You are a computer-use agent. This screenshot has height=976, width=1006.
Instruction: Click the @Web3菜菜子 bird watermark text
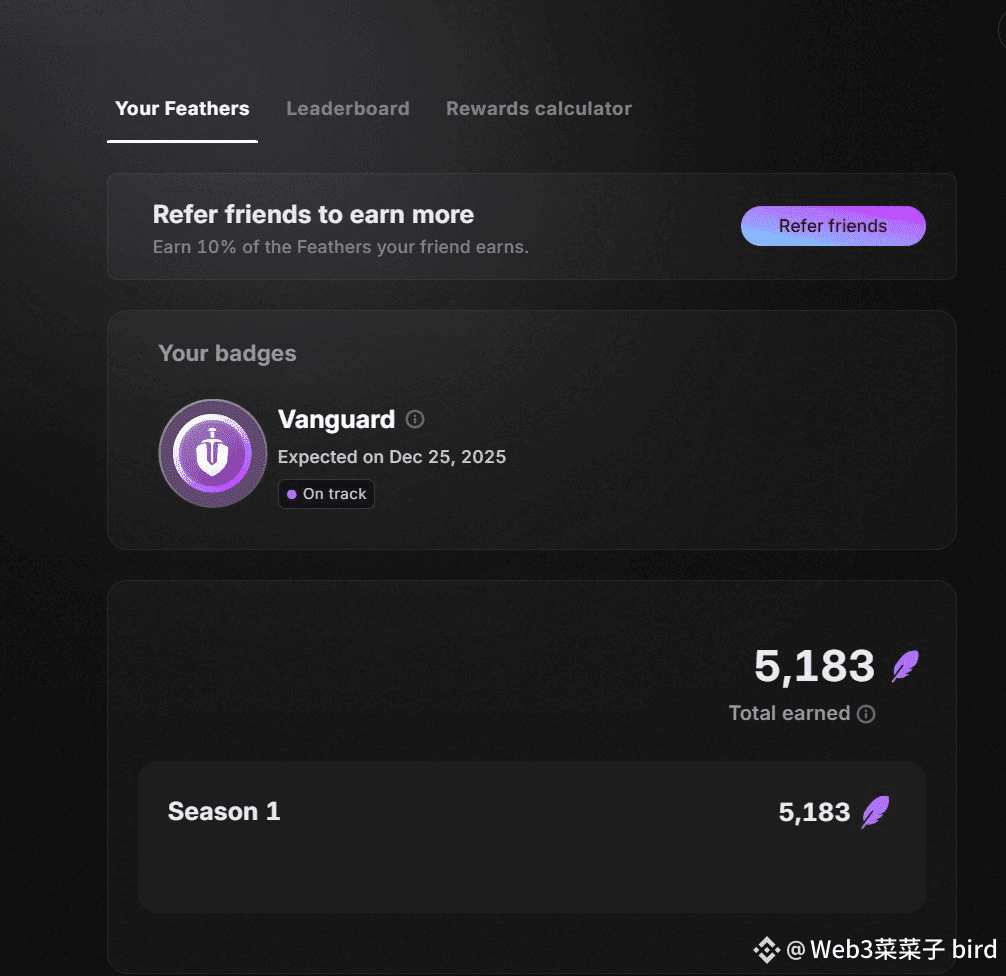pyautogui.click(x=892, y=950)
